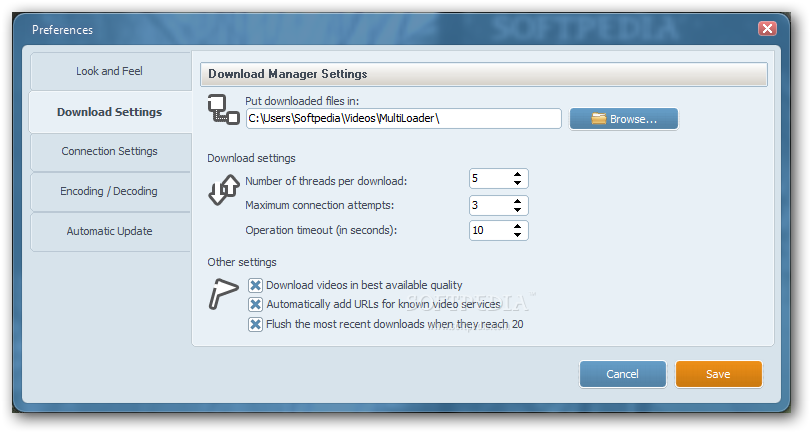
Task: Increase number of threads per download
Action: 517,174
